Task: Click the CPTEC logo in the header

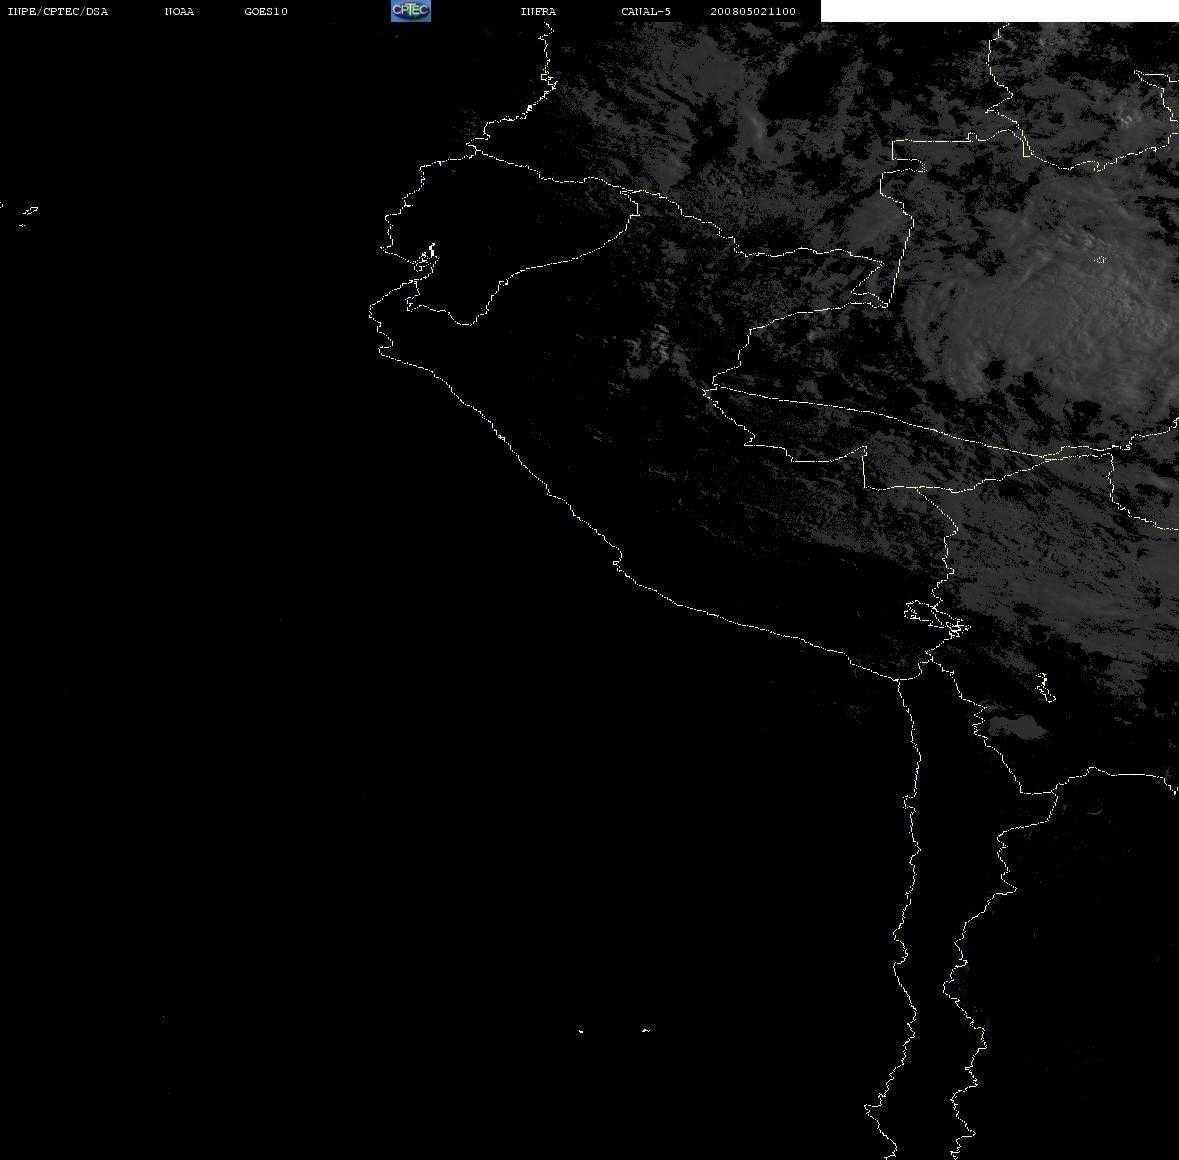Action: click(x=411, y=11)
